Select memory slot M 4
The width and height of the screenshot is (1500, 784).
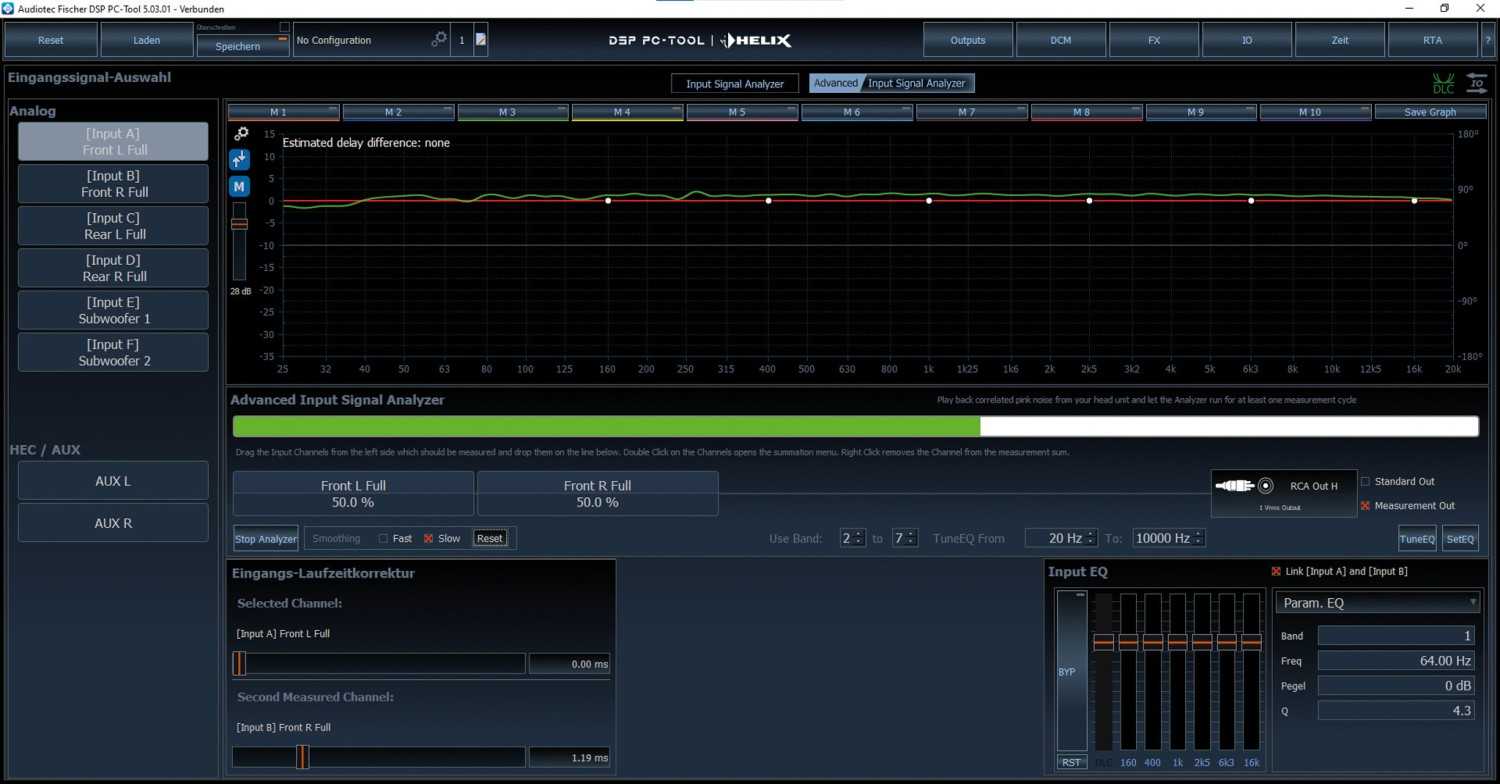pyautogui.click(x=628, y=112)
